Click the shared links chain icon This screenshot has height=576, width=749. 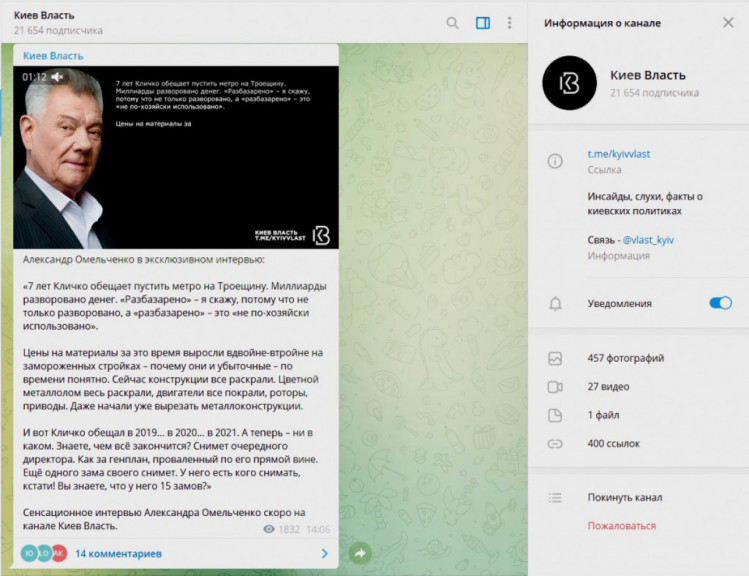(x=555, y=444)
